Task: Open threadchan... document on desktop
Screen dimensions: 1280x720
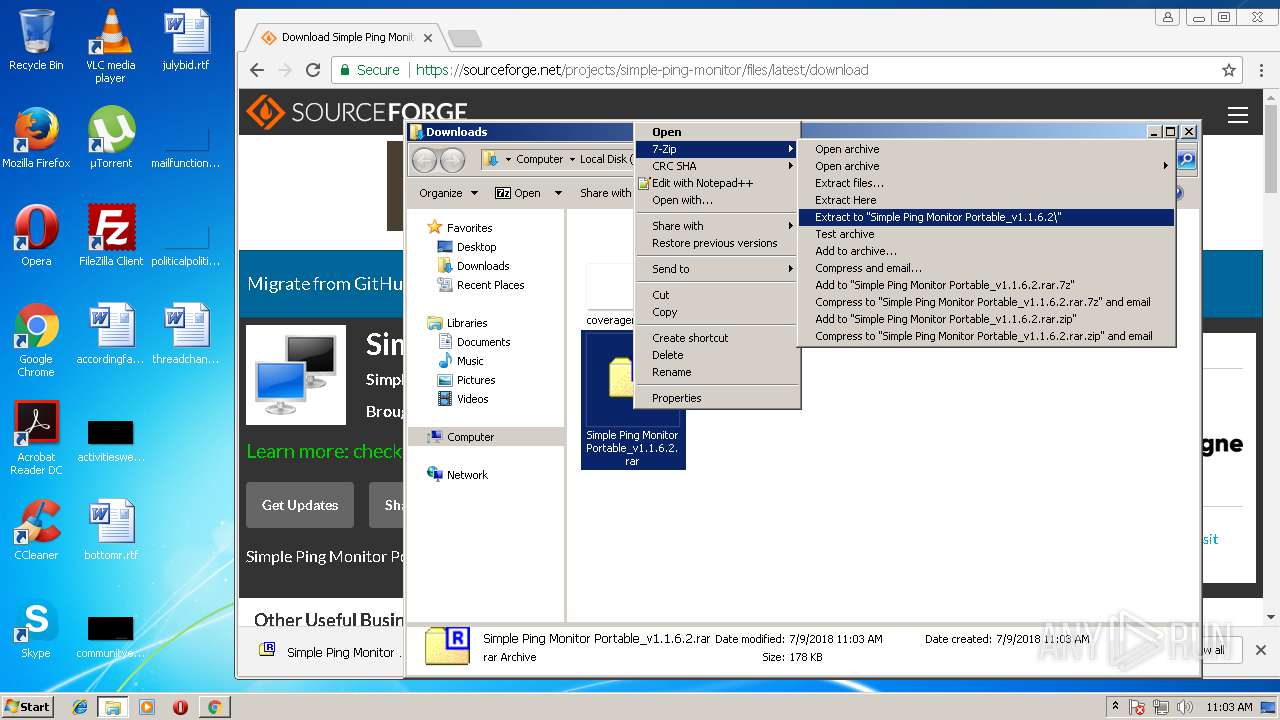Action: point(186,334)
